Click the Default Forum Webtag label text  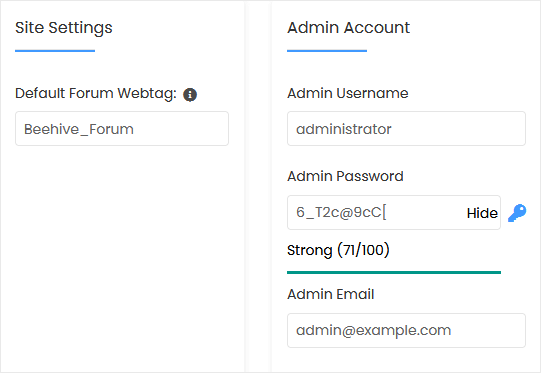pos(96,94)
